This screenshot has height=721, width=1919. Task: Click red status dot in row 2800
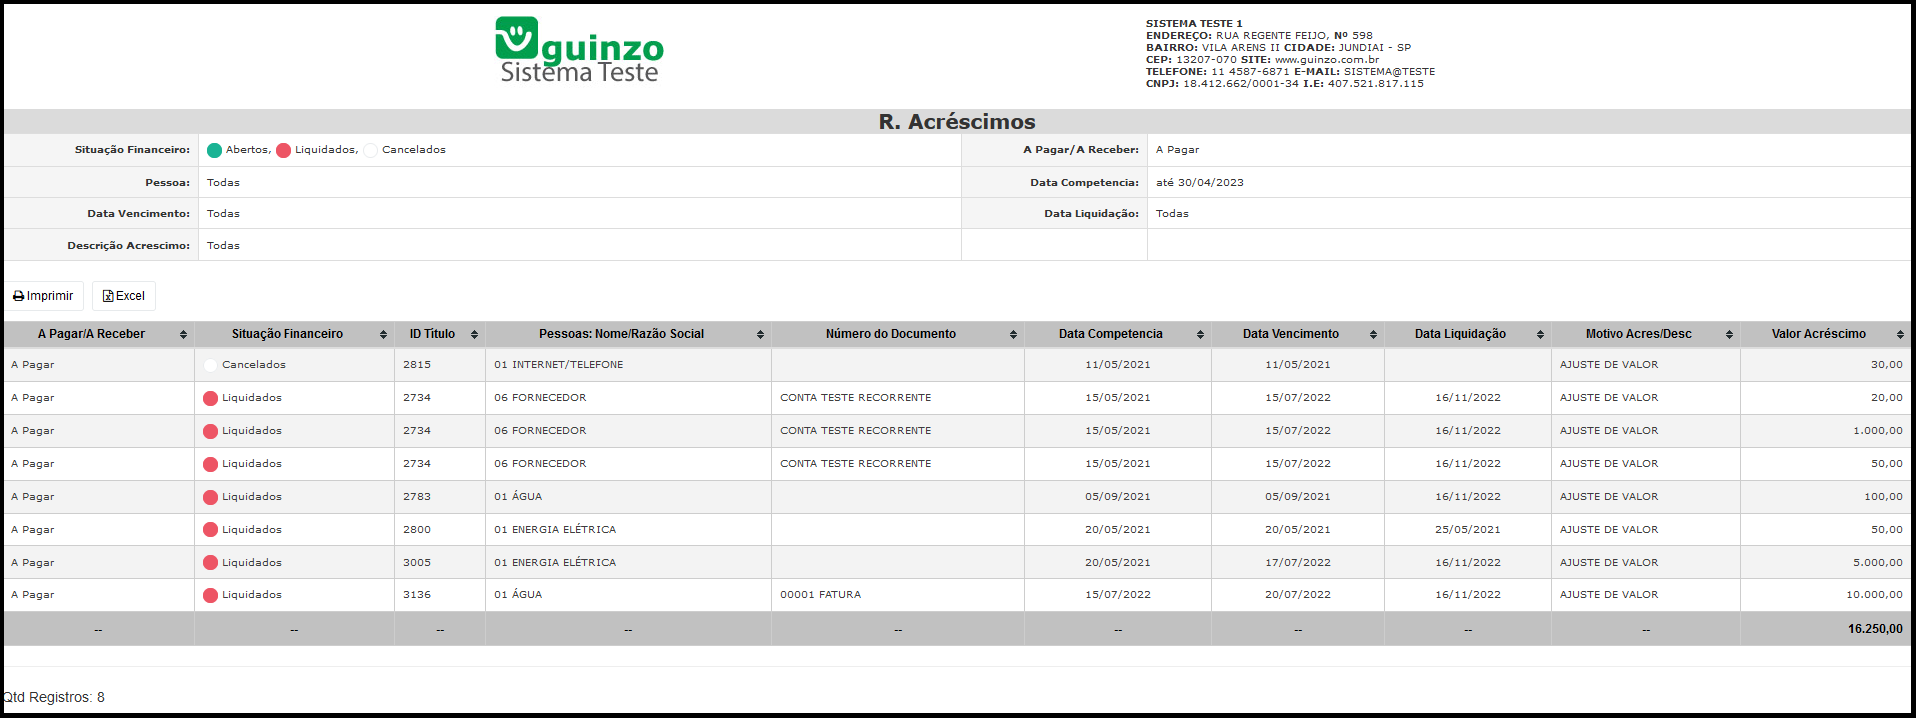(210, 531)
